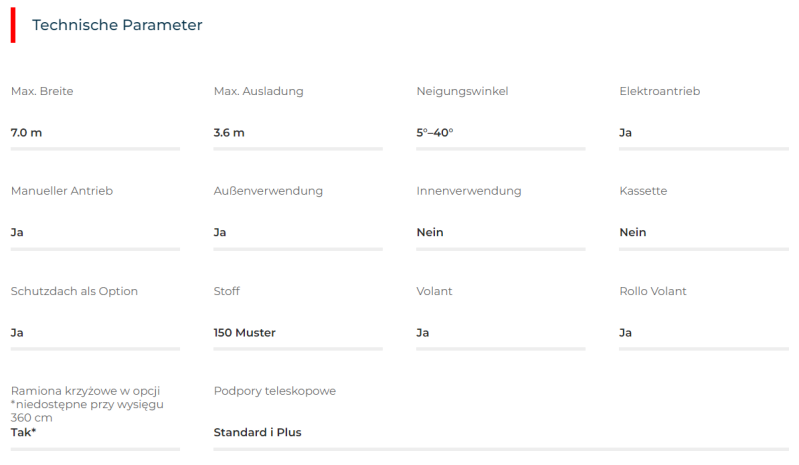Select the Max. Breite label

coord(42,91)
